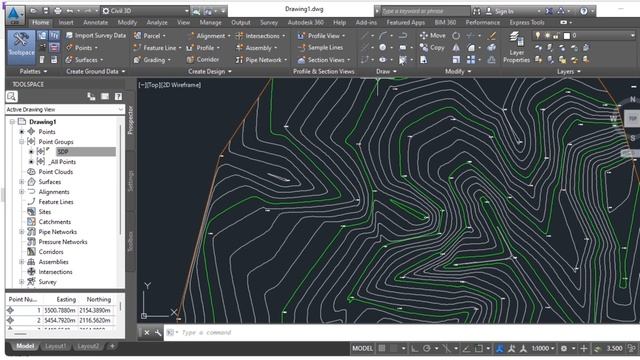640x360 pixels.
Task: Switch to the Insert ribbon tab
Action: [x=66, y=22]
